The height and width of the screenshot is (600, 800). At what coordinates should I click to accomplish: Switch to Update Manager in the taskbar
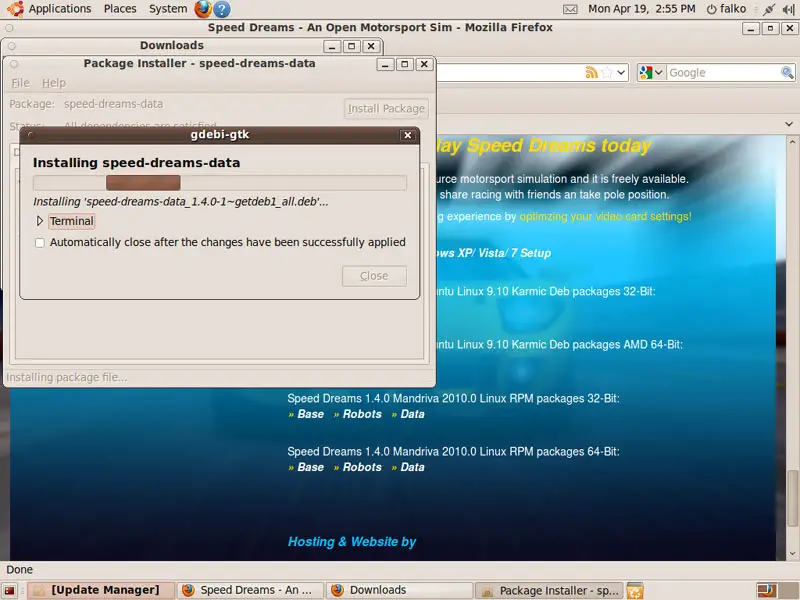[101, 590]
